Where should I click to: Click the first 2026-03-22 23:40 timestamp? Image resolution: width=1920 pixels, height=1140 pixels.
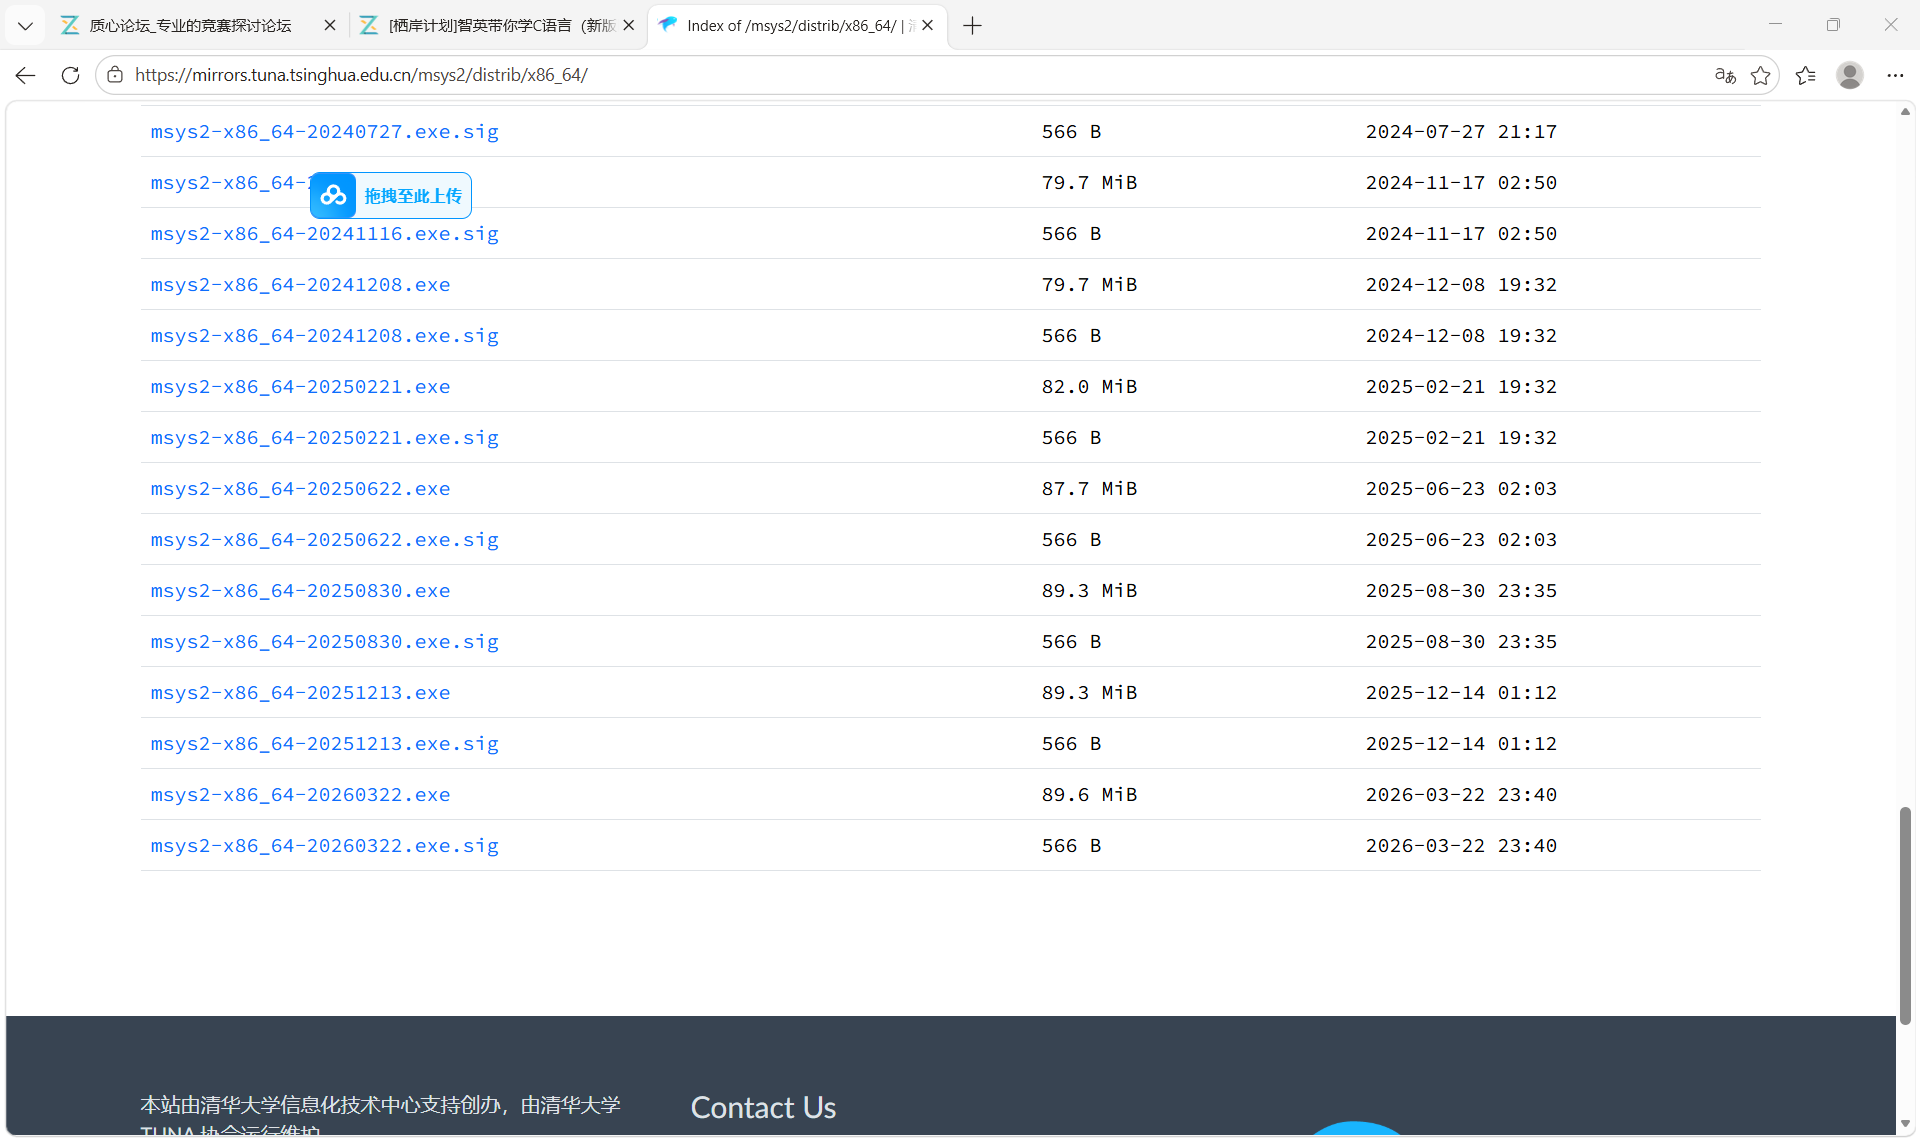[x=1461, y=795]
